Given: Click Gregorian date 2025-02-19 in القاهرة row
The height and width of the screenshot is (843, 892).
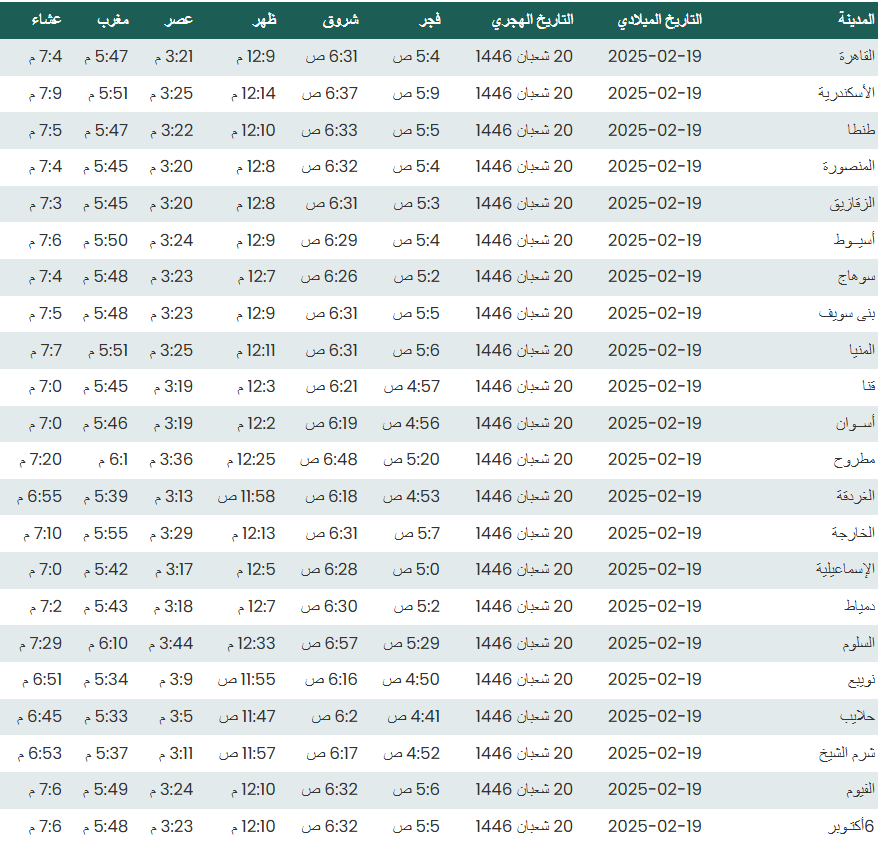Looking at the screenshot, I should click(x=655, y=56).
